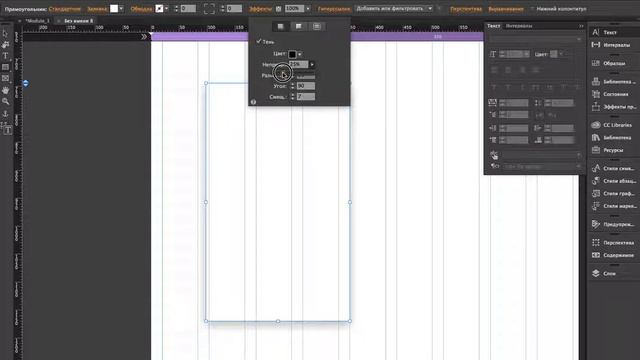
Task: Select Текст tab in text panel
Action: [x=493, y=26]
